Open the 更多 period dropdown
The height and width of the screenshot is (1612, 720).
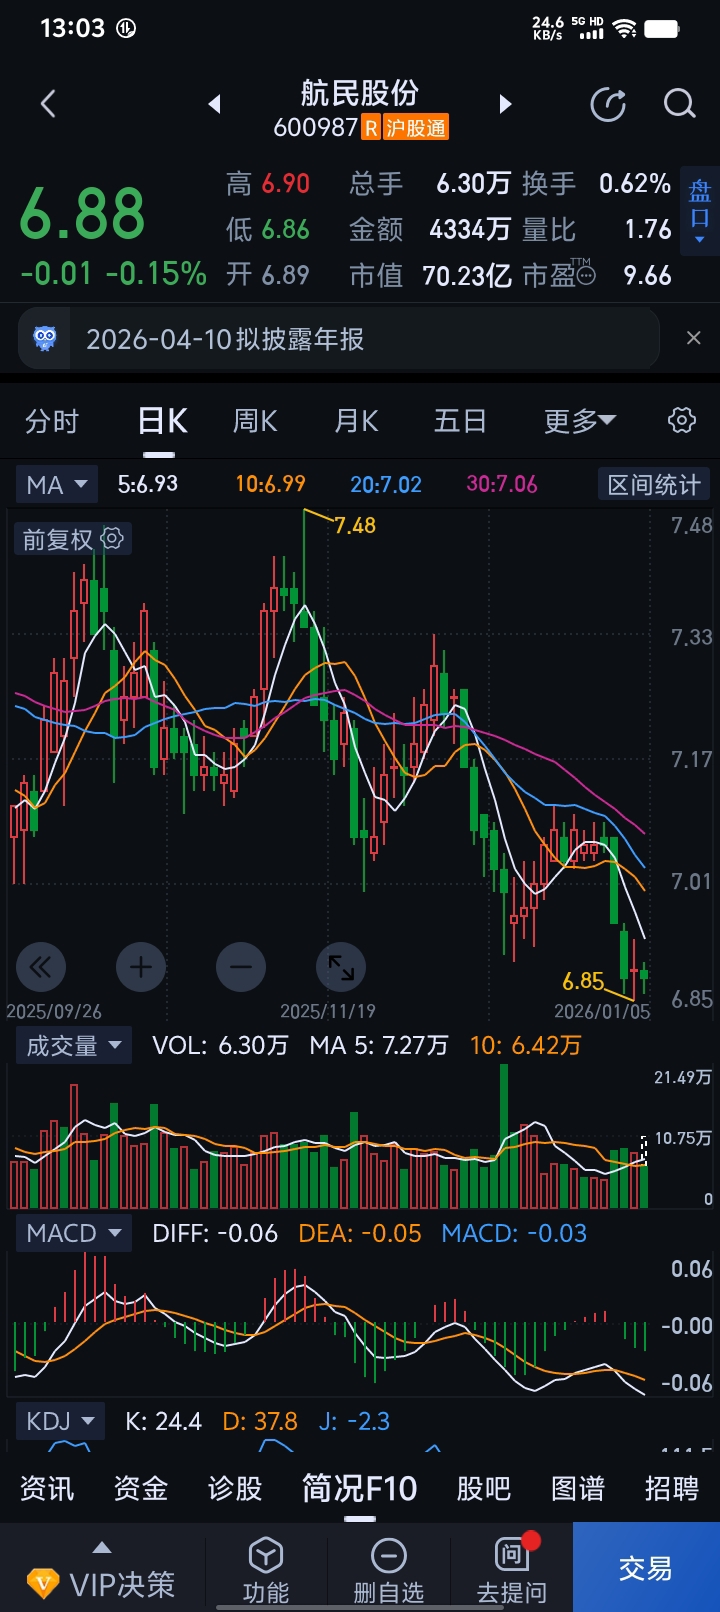pos(580,421)
